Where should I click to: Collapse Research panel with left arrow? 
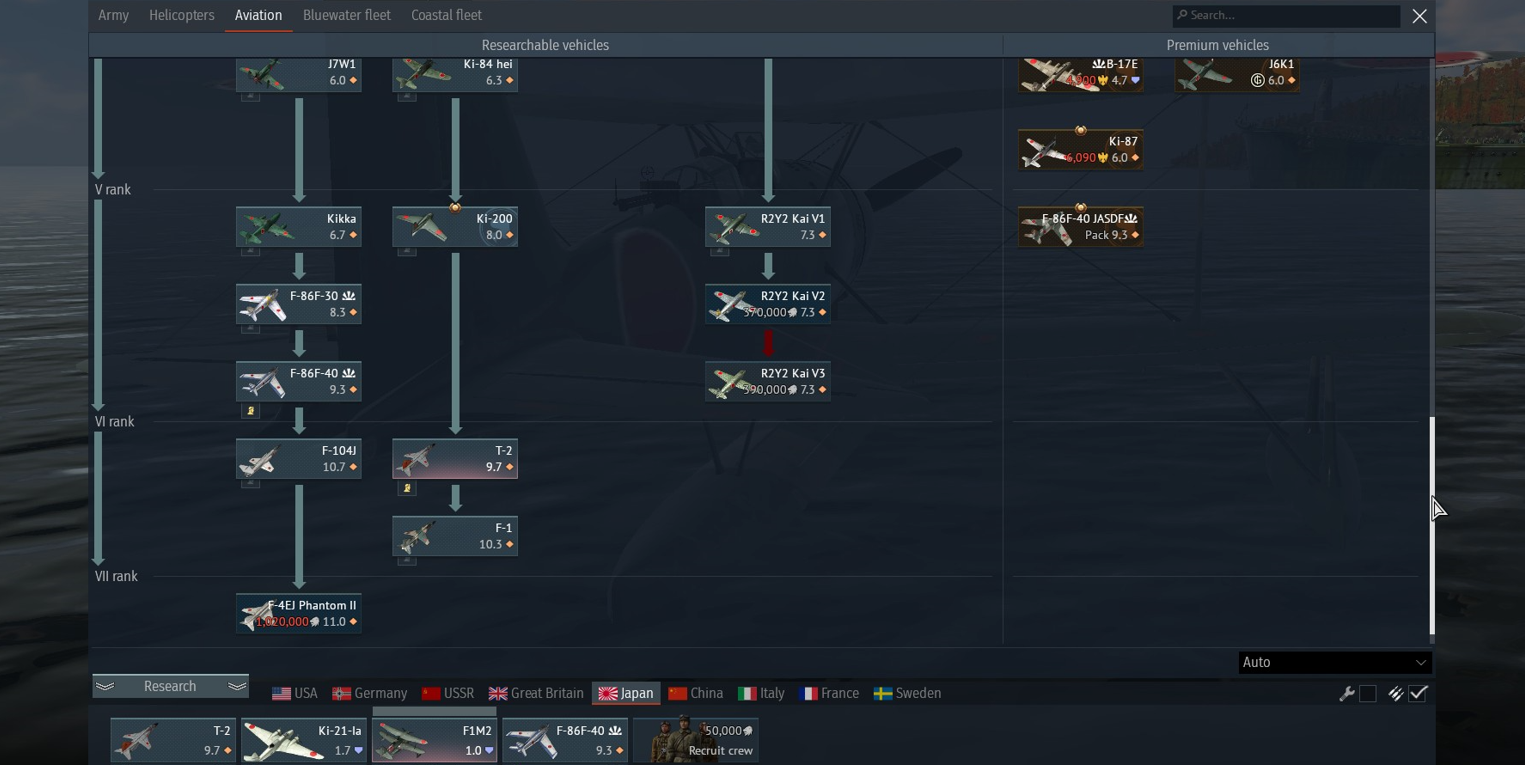[x=105, y=686]
